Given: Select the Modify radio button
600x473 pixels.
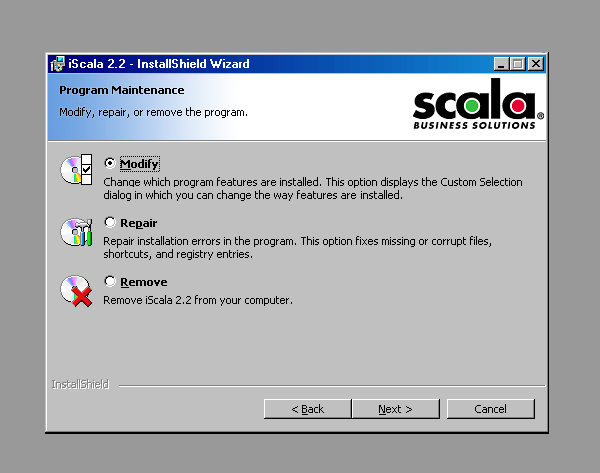Looking at the screenshot, I should (110, 163).
